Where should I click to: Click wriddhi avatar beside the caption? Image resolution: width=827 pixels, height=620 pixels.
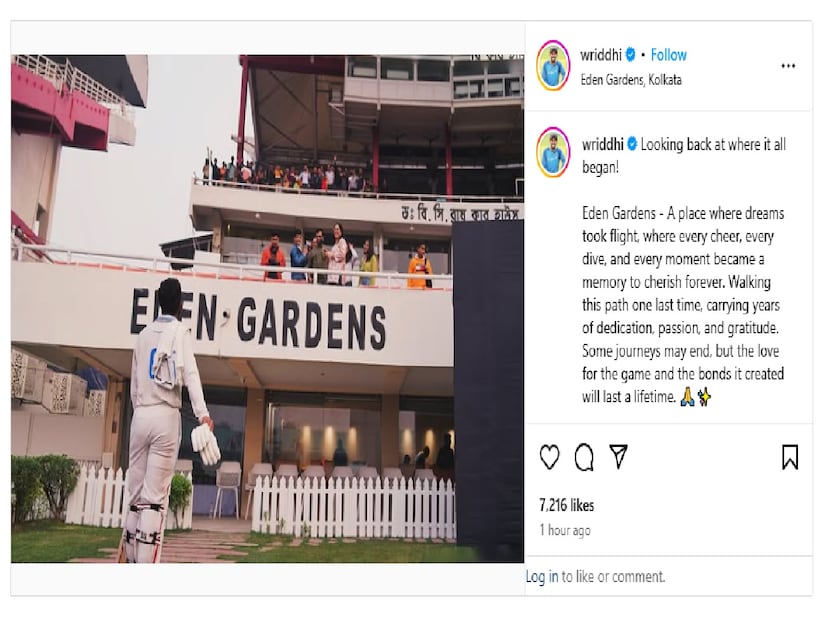(553, 152)
